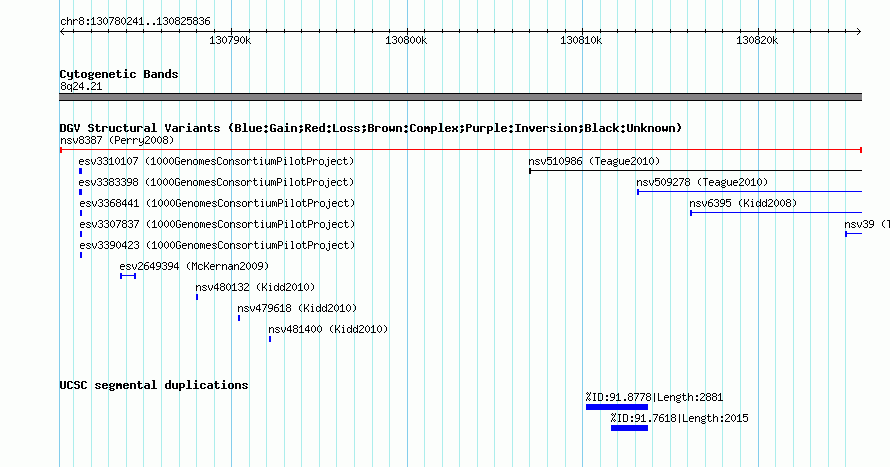Open the nsv509278 (Teague2010) label
The width and height of the screenshot is (890, 467).
(x=702, y=182)
